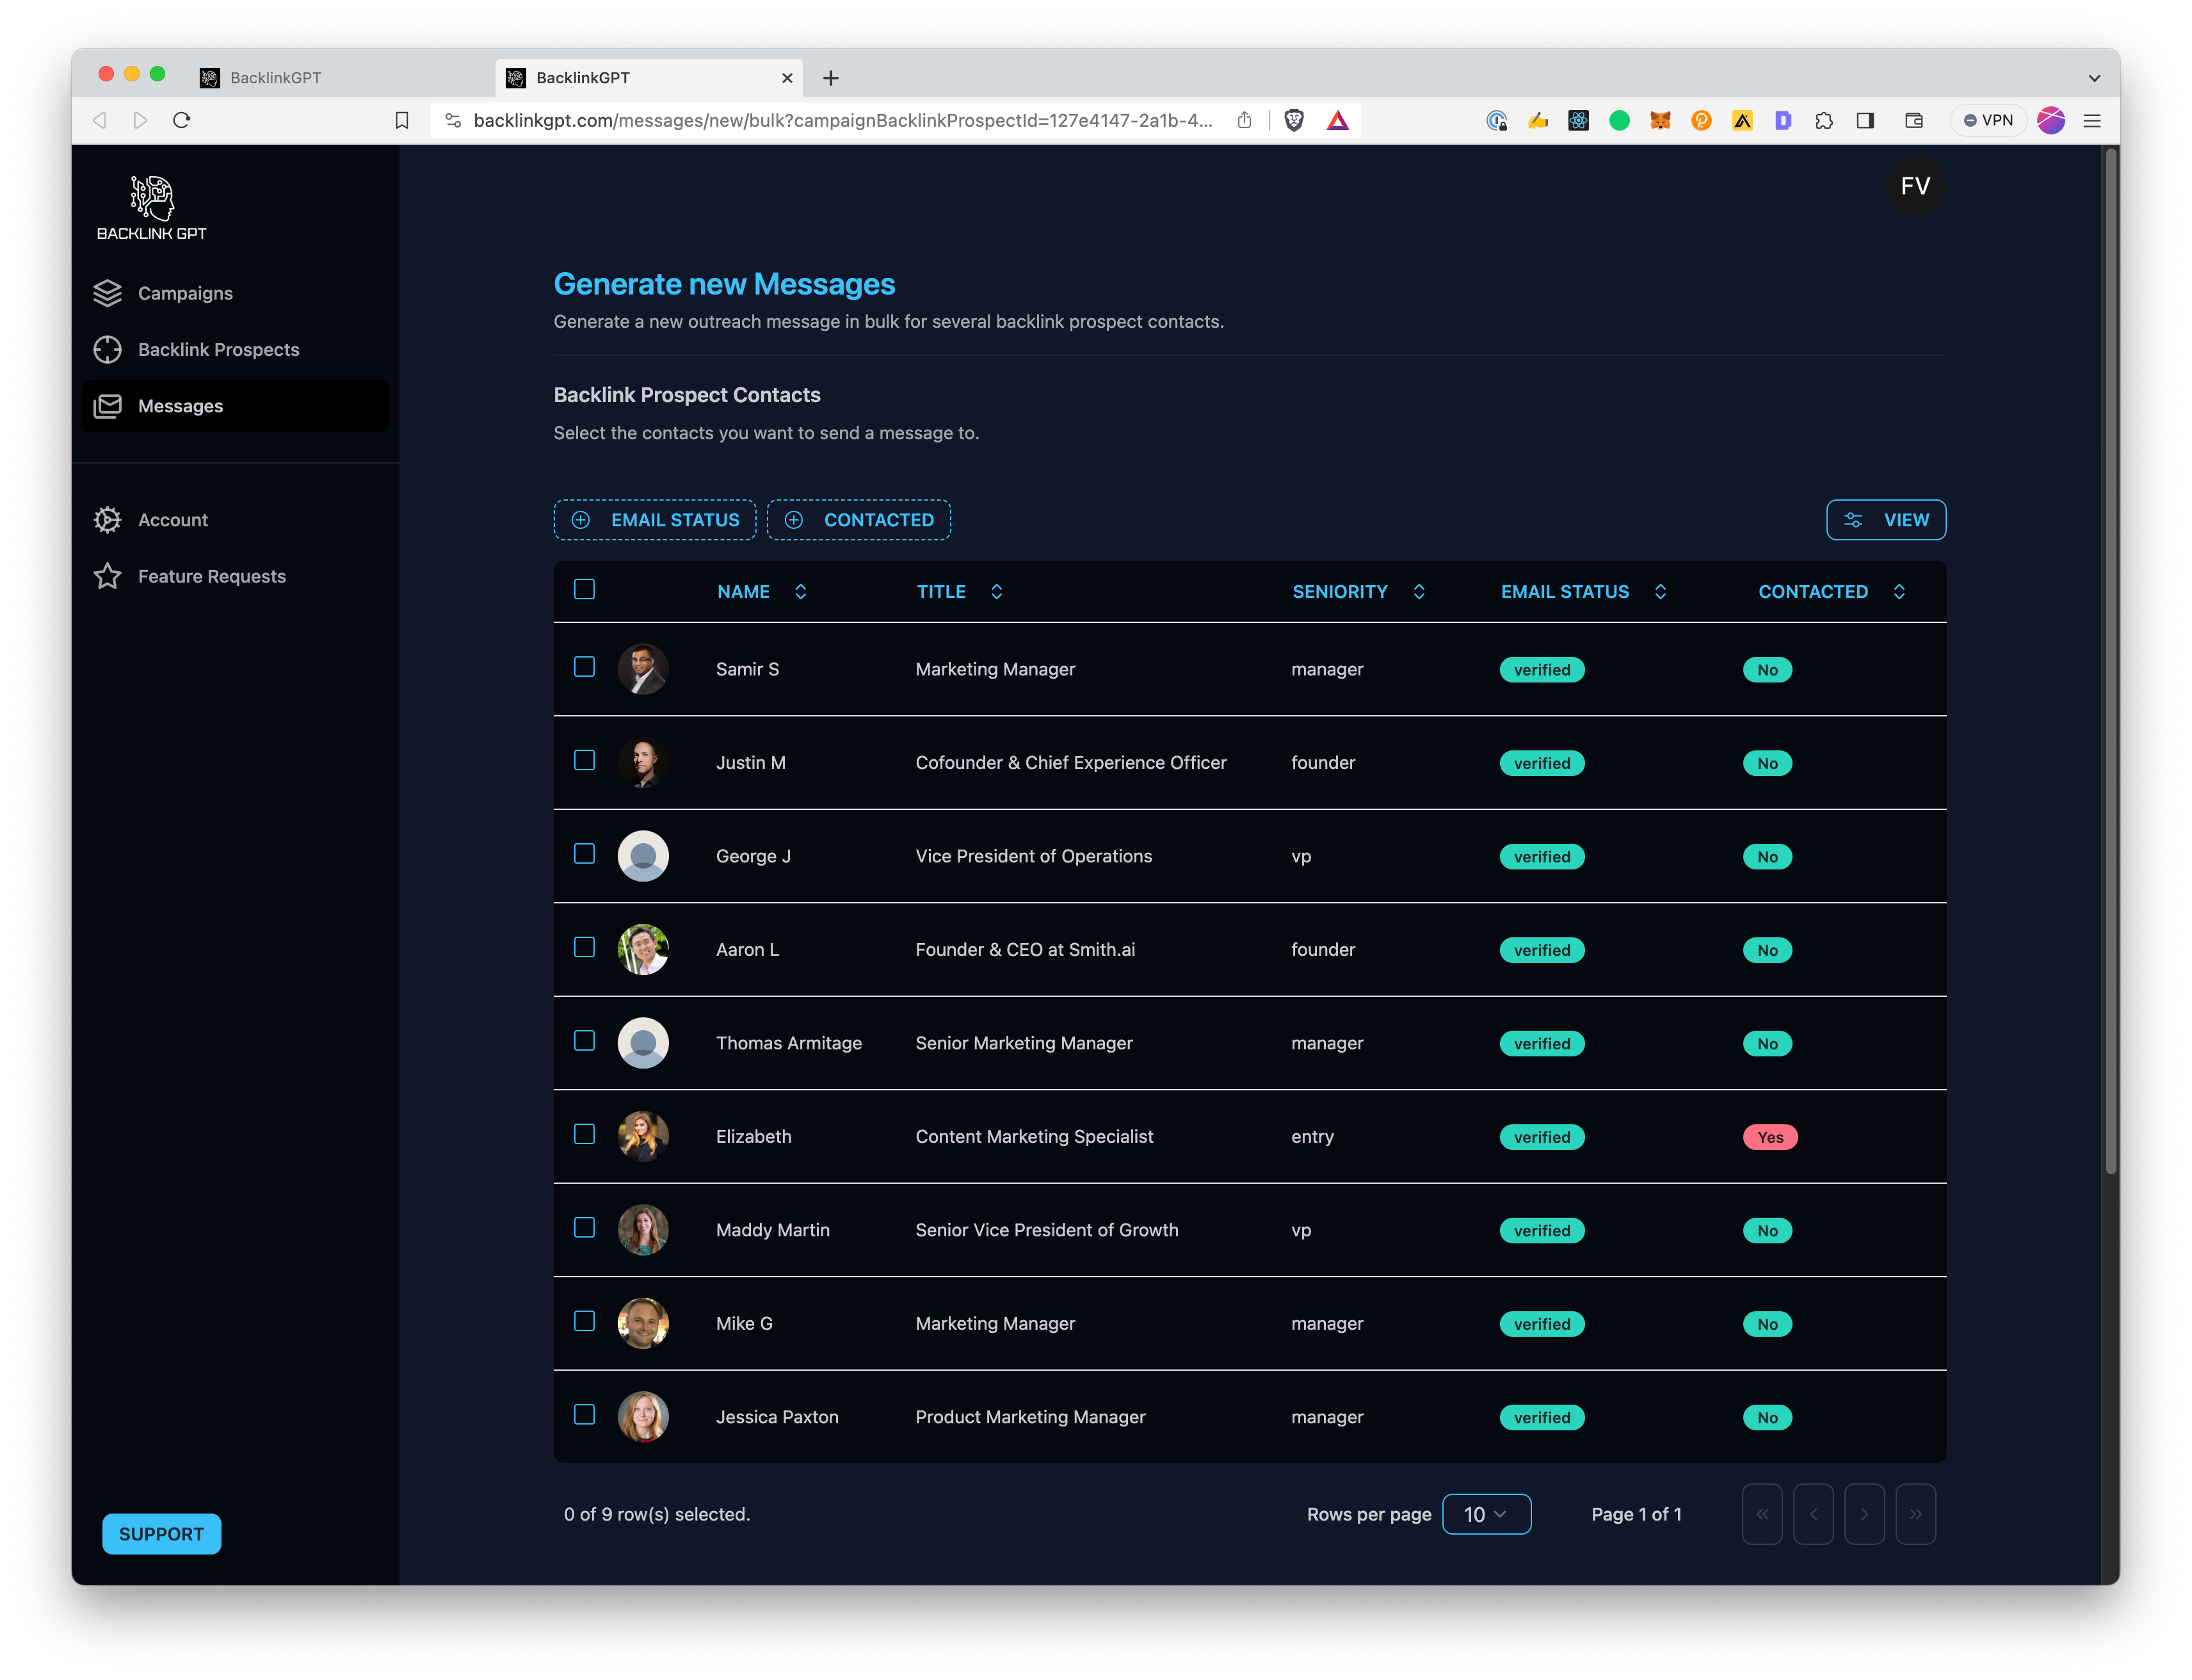Click the VPN icon in the browser toolbar
This screenshot has width=2192, height=1680.
pos(1988,120)
